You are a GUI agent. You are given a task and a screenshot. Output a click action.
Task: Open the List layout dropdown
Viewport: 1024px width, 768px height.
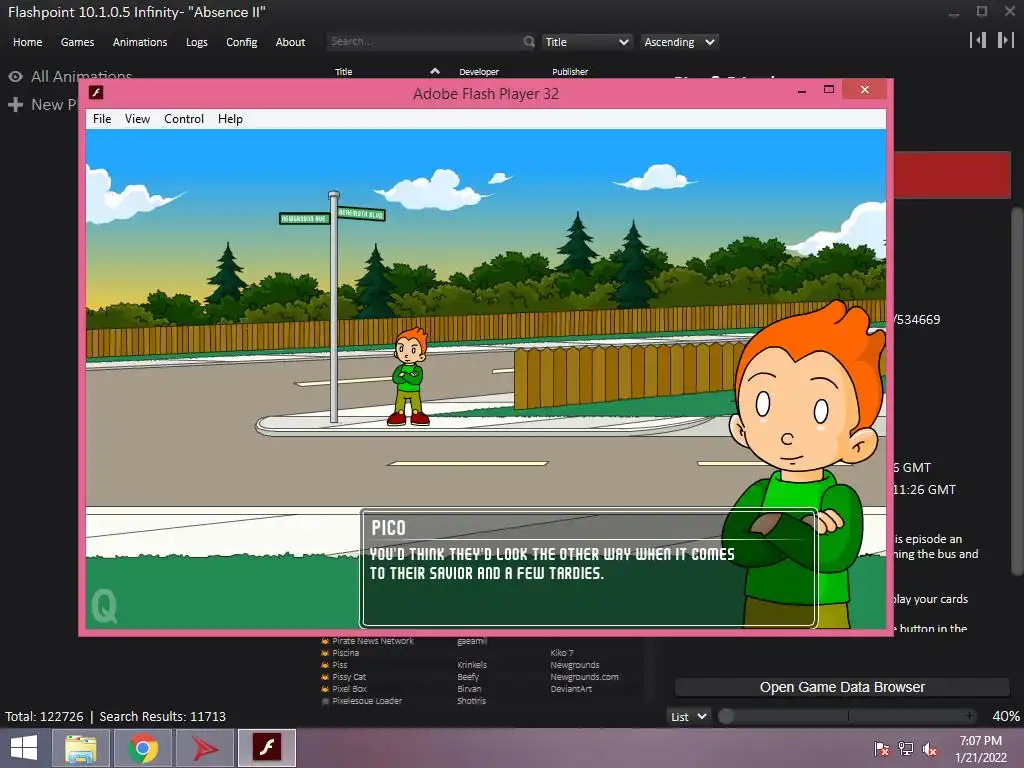[688, 716]
